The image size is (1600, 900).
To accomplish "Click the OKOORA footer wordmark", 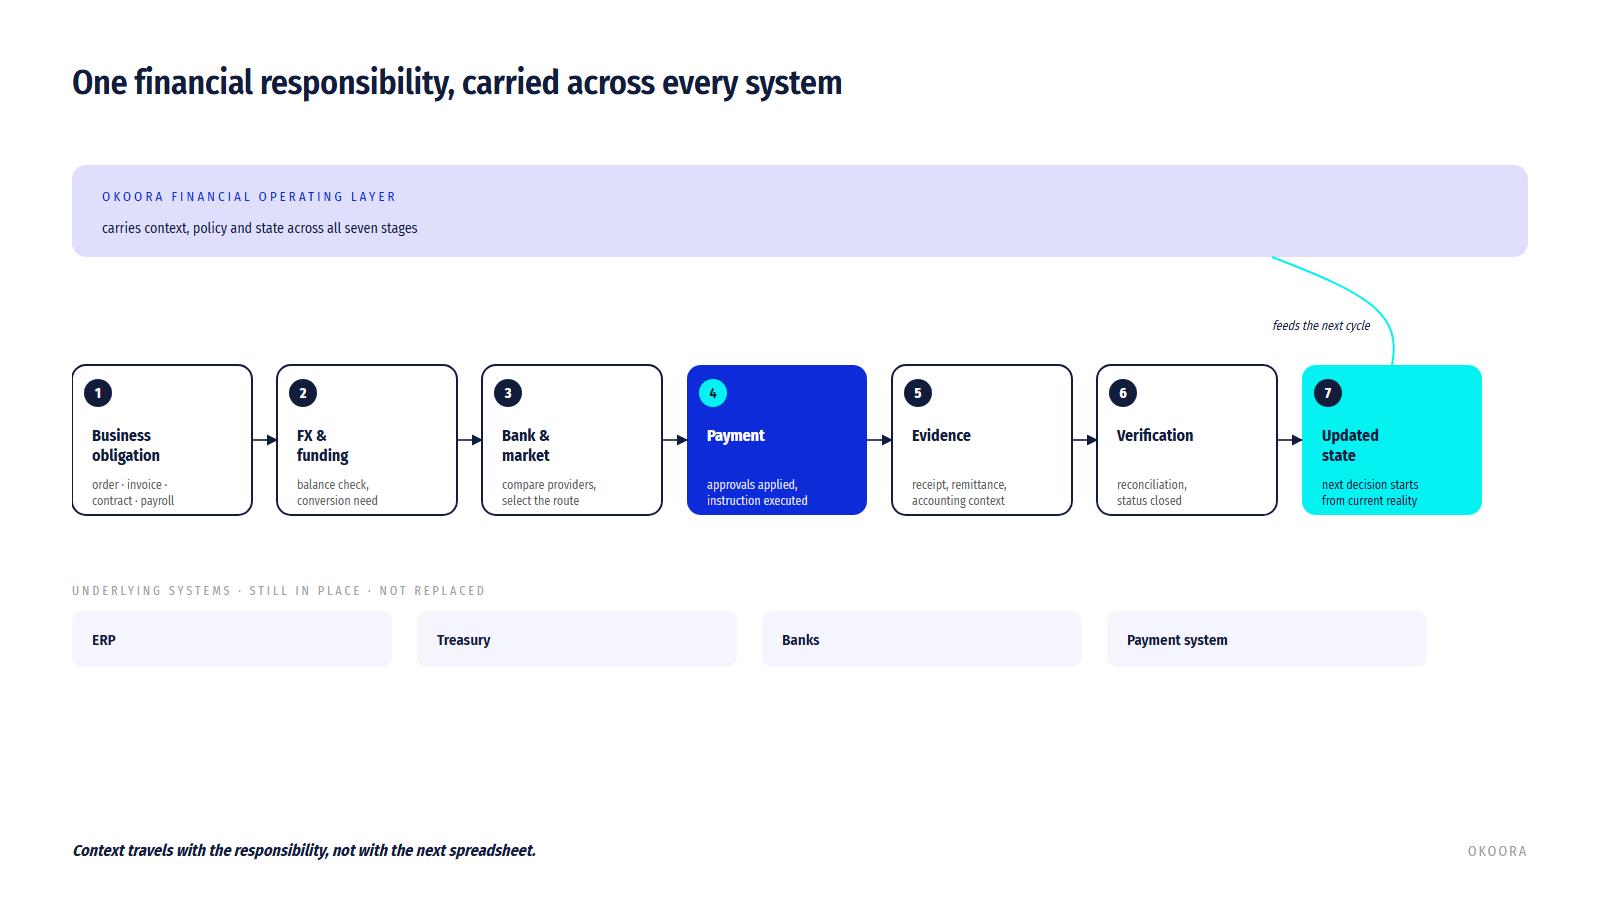I will pos(1497,852).
